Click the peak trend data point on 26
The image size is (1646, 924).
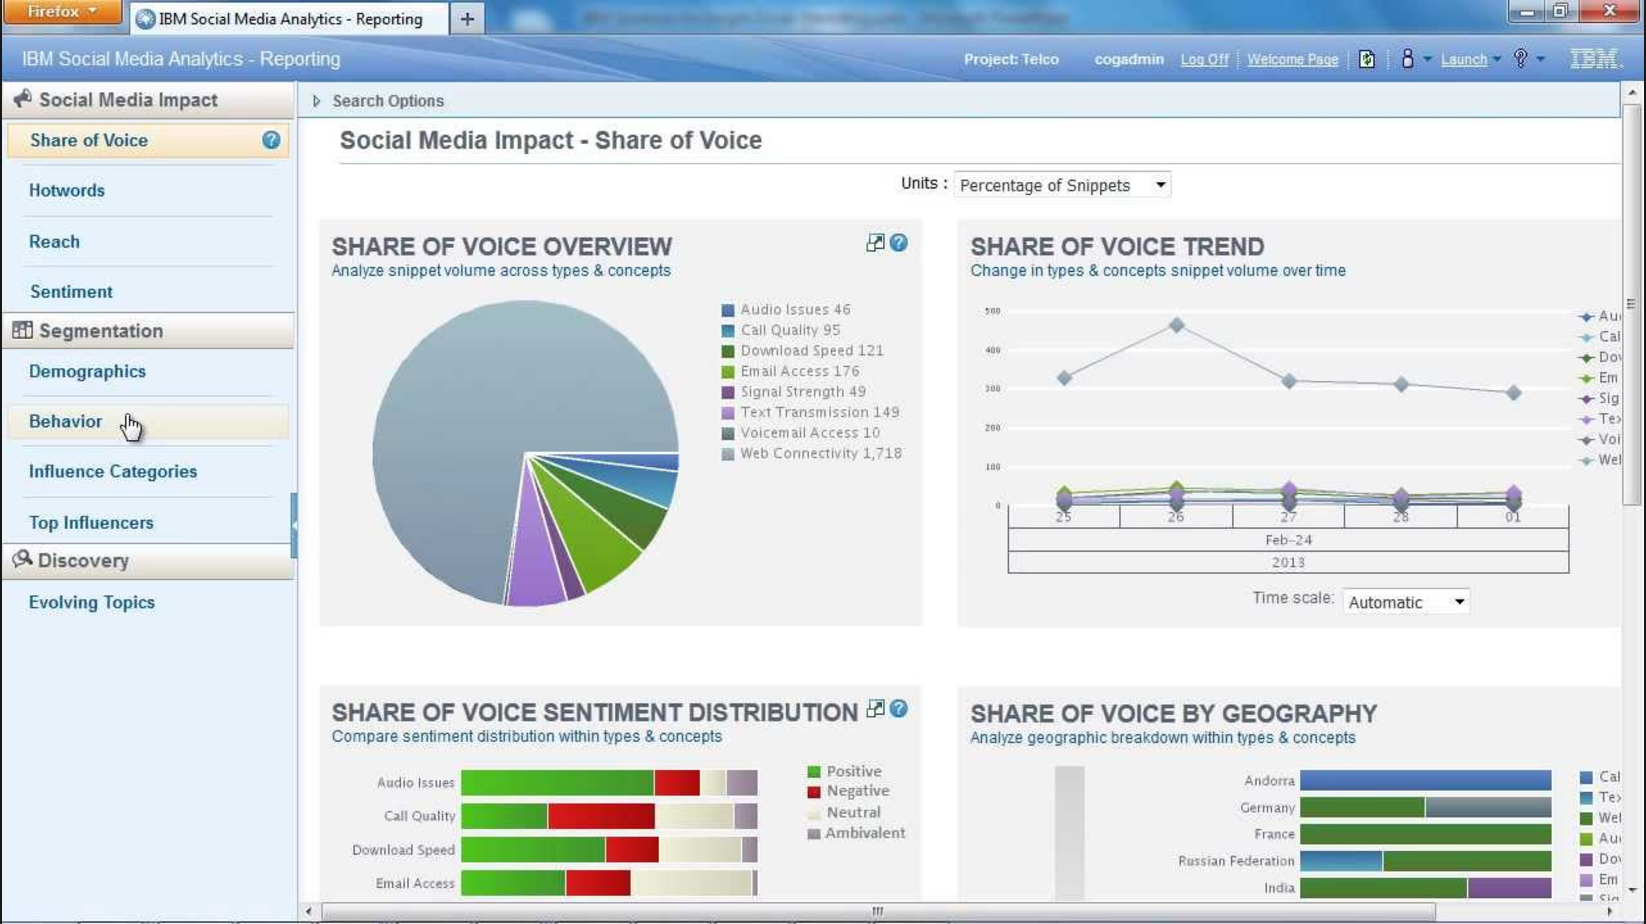click(1177, 325)
